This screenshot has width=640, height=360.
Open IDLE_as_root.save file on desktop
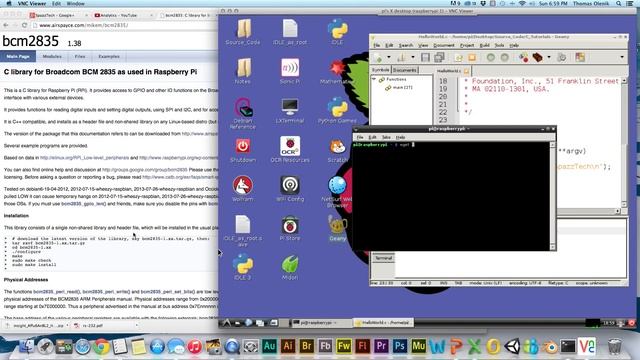(243, 231)
